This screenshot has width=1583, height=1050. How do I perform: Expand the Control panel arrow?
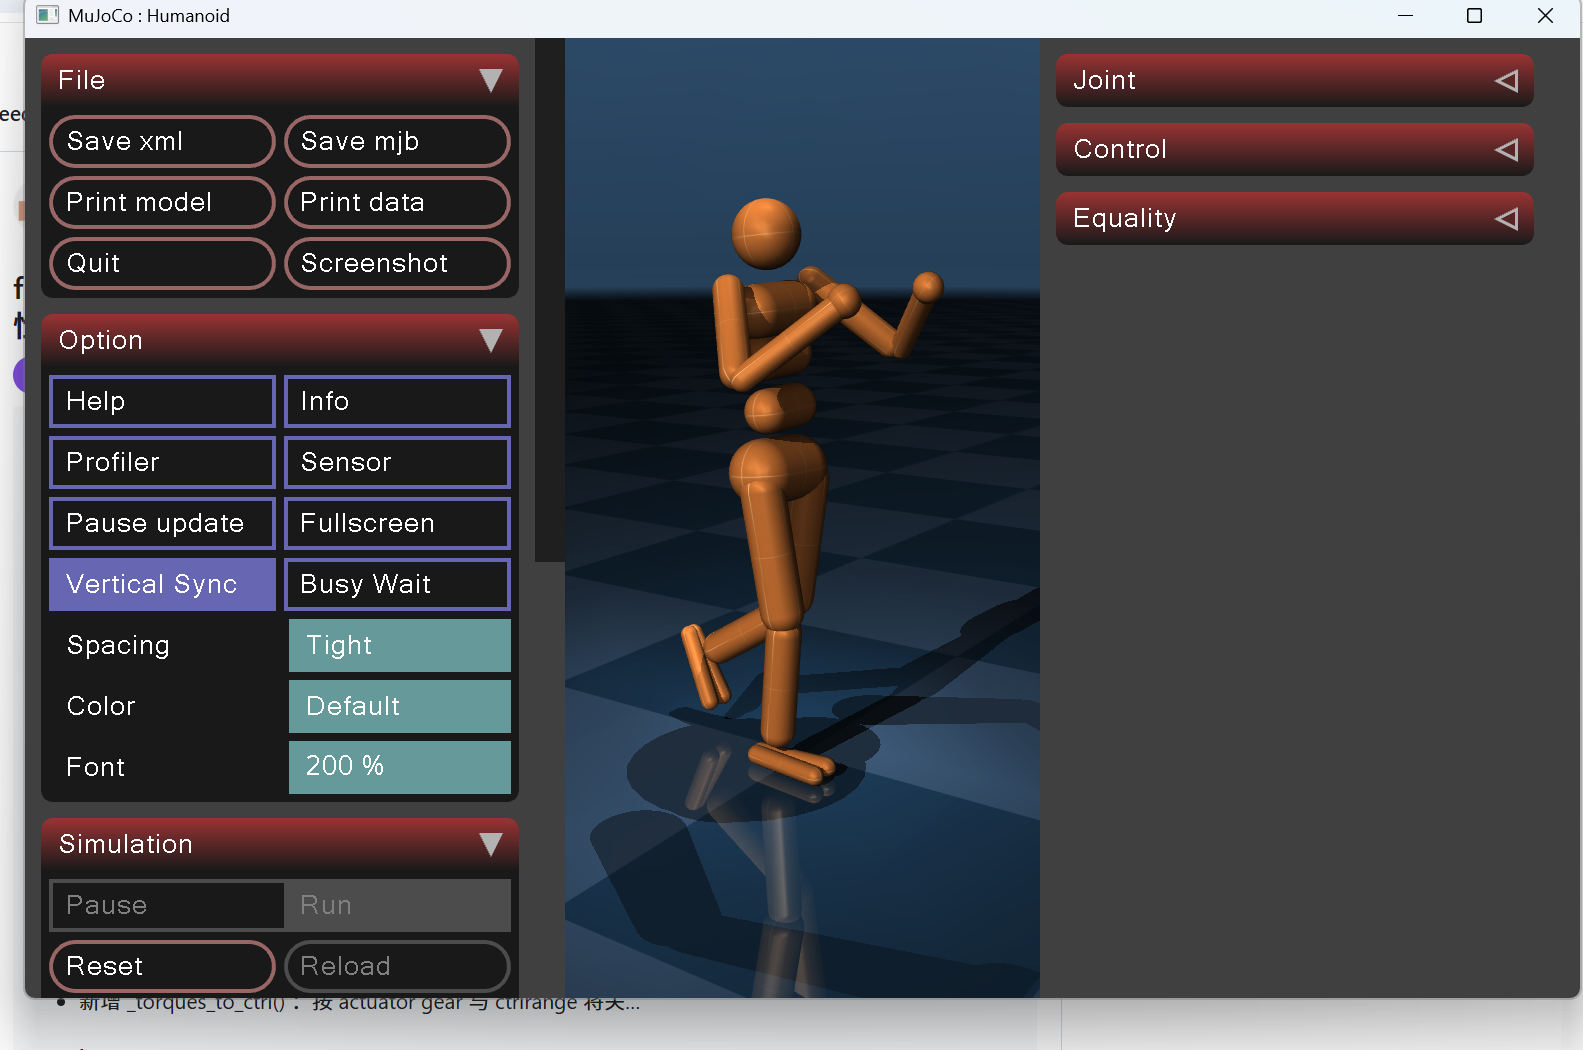[1506, 149]
